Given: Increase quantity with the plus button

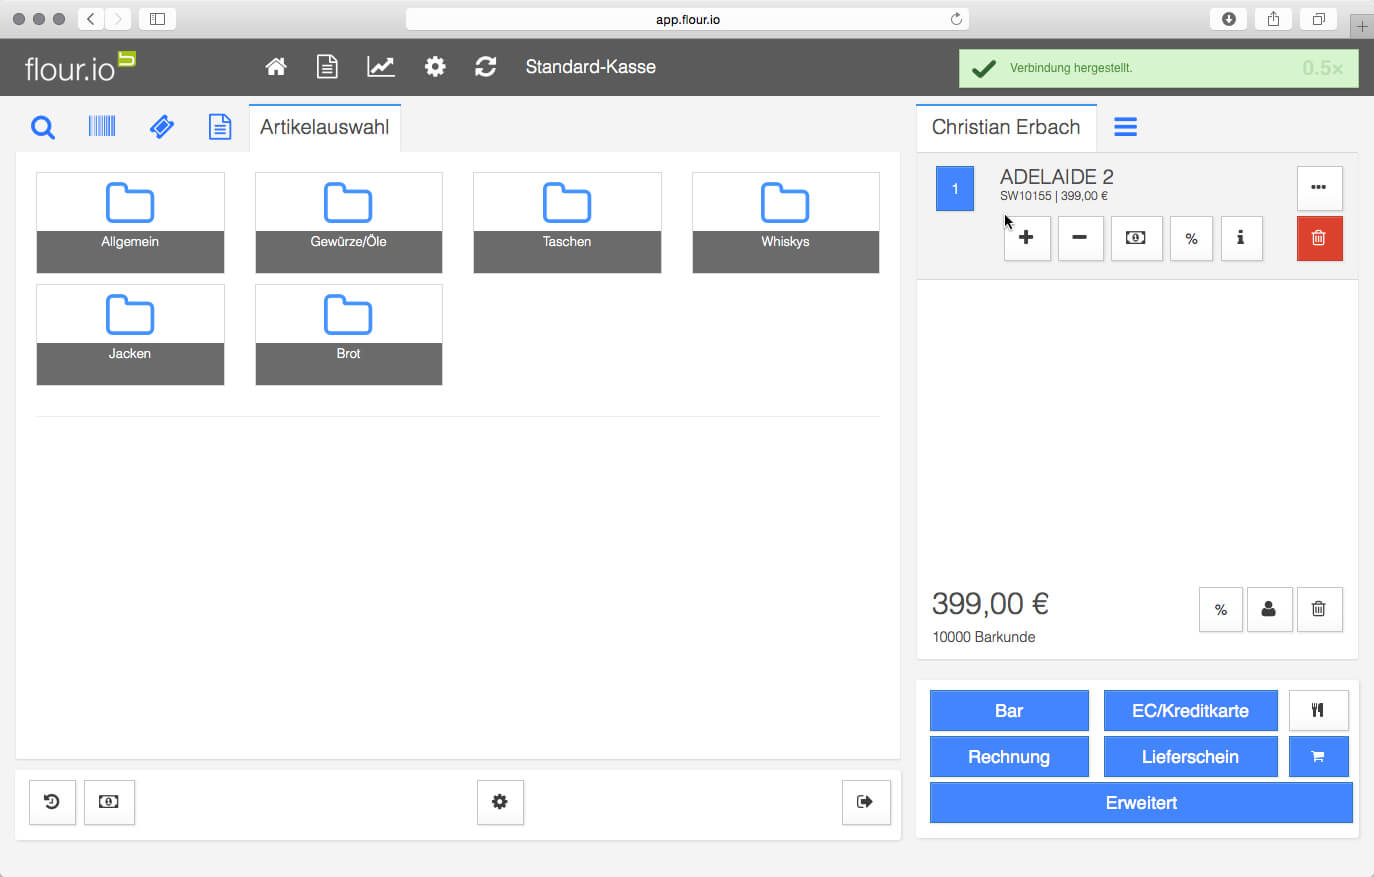Looking at the screenshot, I should (1026, 238).
